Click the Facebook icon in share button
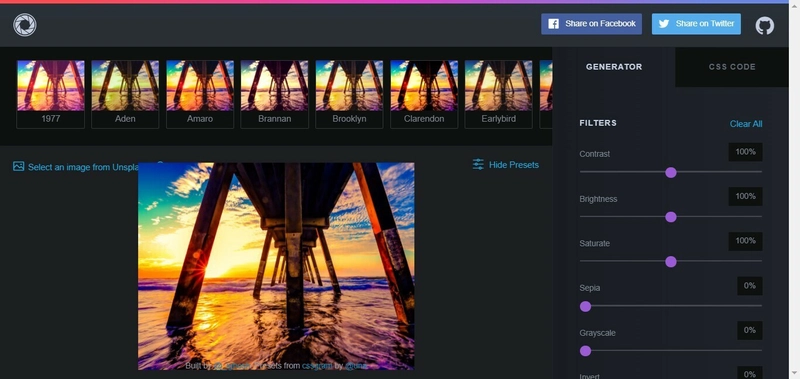The height and width of the screenshot is (379, 800). point(553,24)
